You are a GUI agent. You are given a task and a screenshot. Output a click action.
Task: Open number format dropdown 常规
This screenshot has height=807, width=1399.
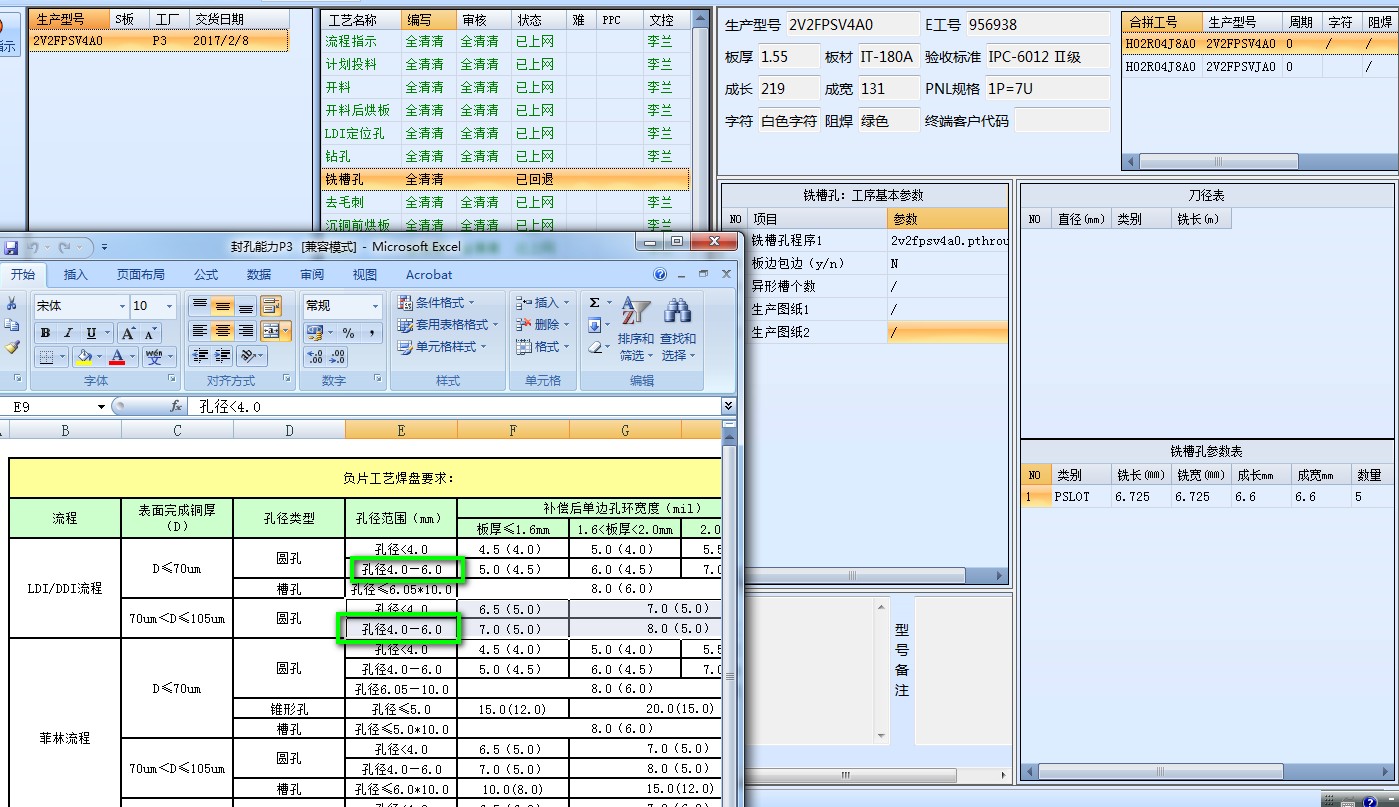tap(376, 306)
